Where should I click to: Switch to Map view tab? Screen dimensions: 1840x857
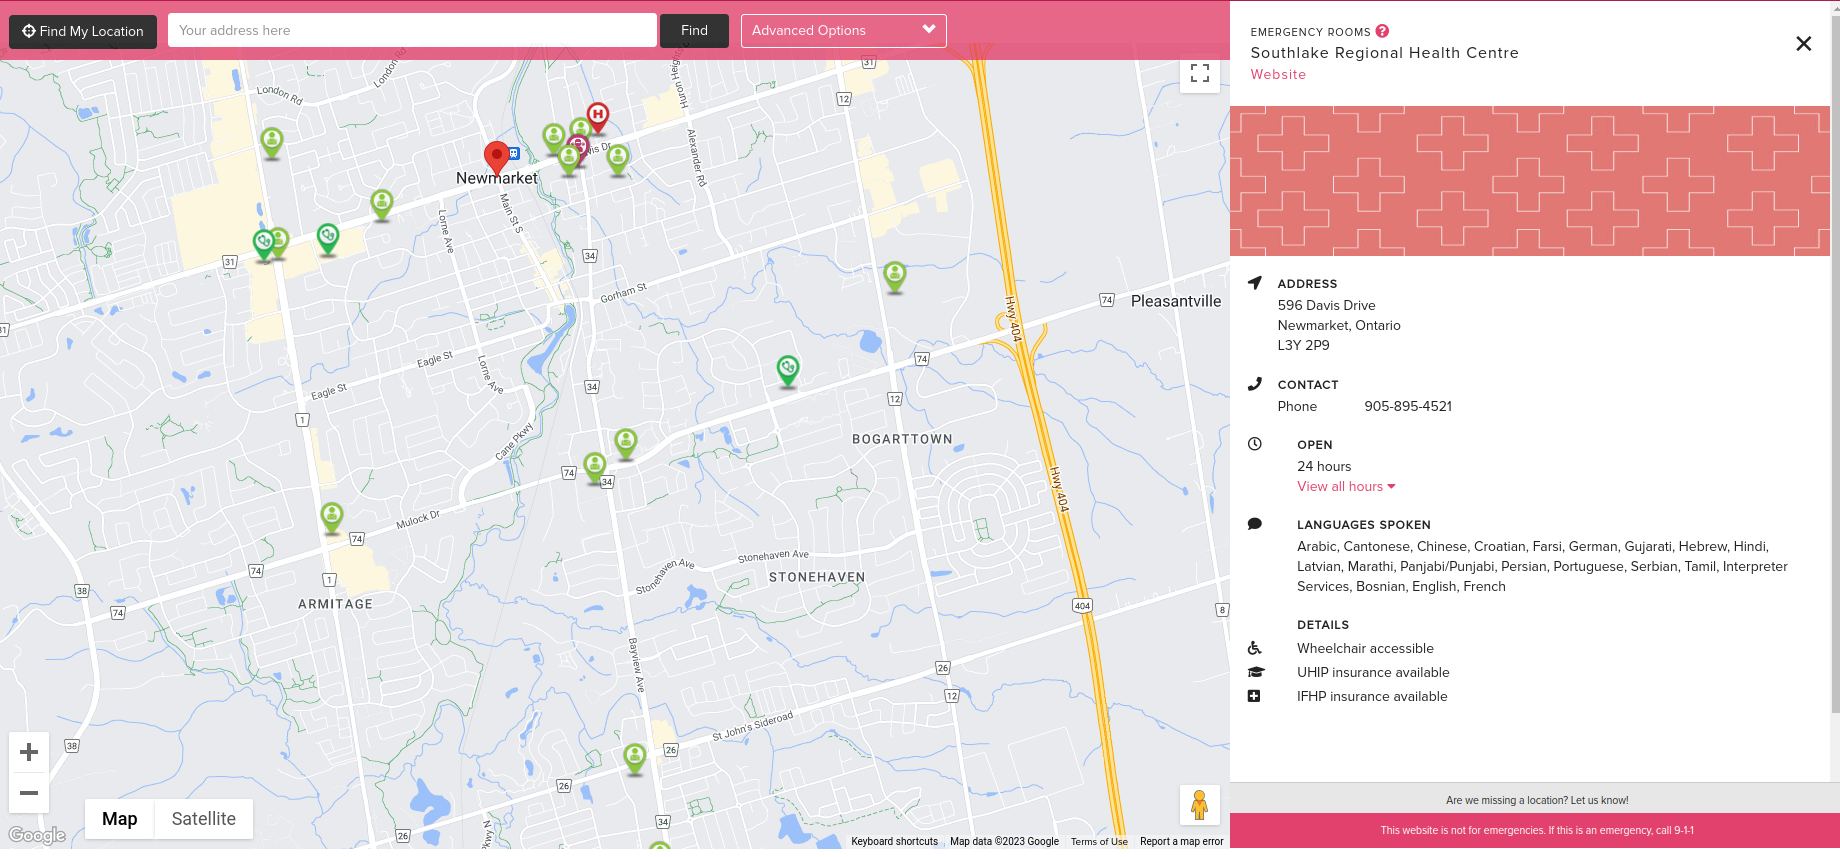[x=119, y=819]
